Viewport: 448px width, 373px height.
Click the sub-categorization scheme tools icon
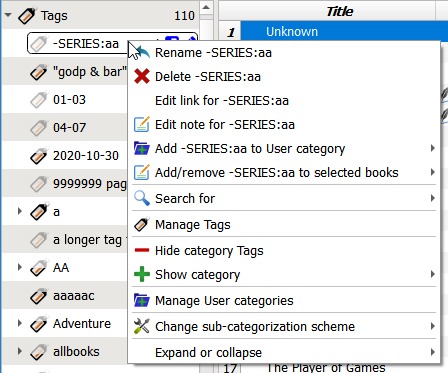tap(142, 326)
